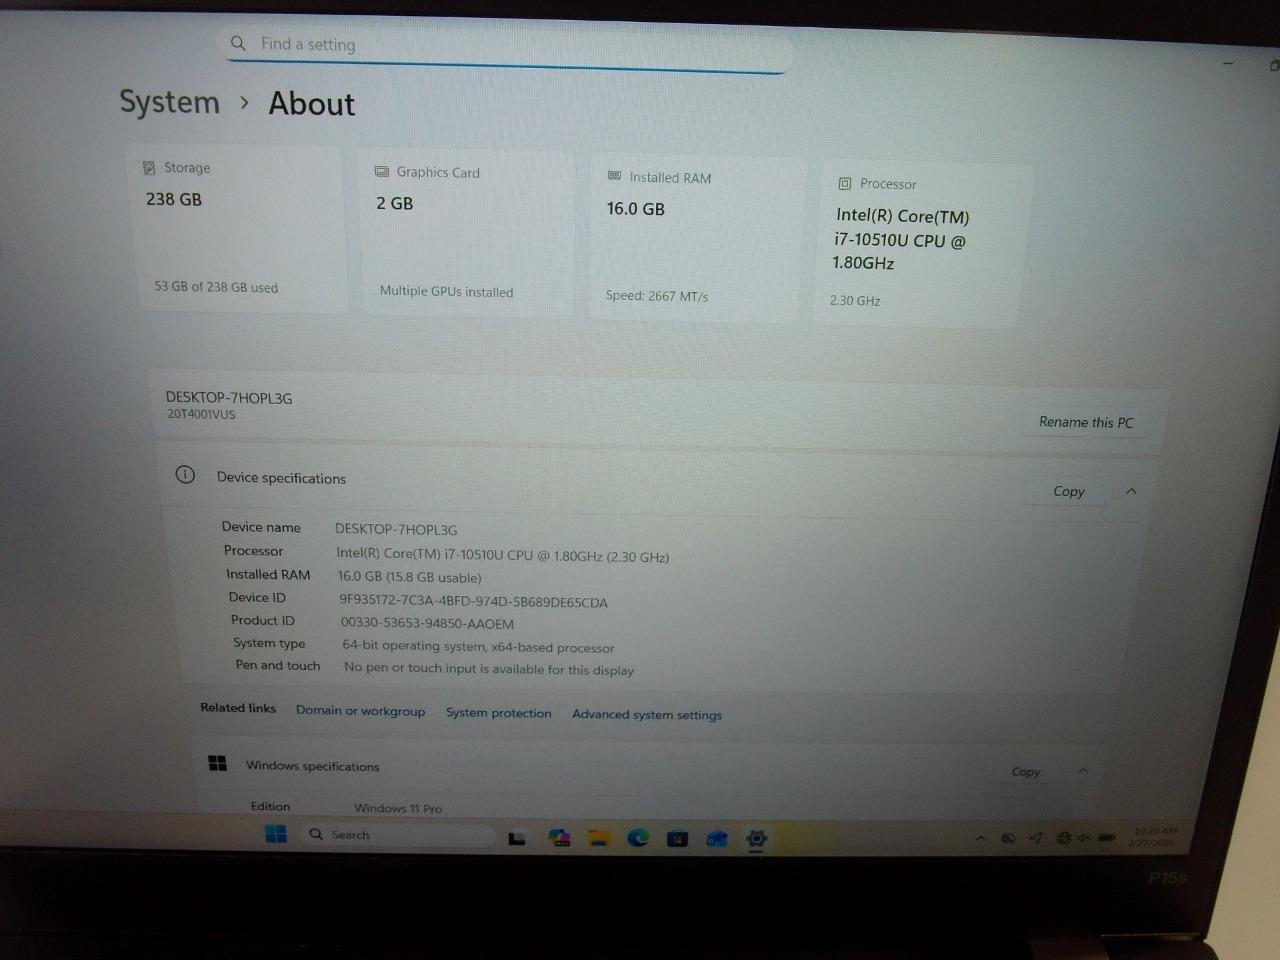Open Advanced system settings link
This screenshot has height=960, width=1280.
tap(646, 714)
